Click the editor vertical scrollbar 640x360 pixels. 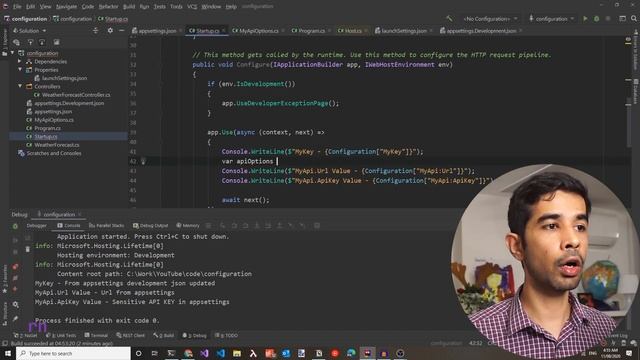[628, 122]
